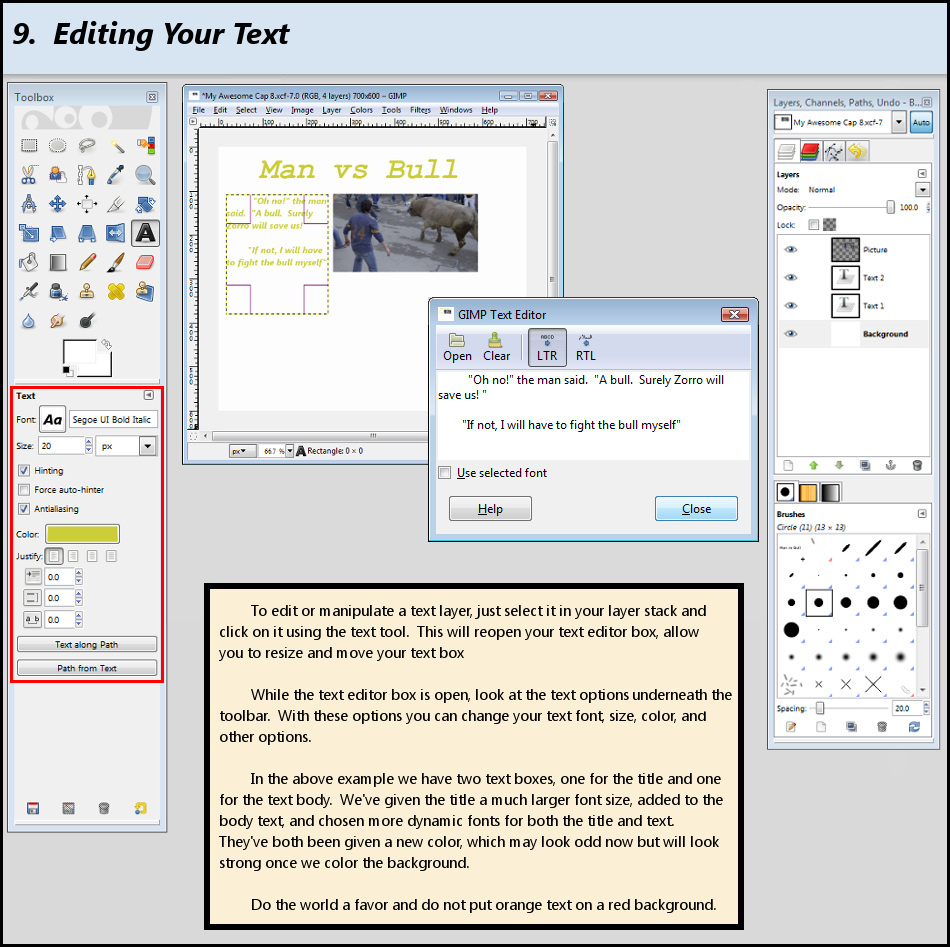Click Help in GIMP Text Editor
Viewport: 950px width, 947px height.
[x=490, y=508]
